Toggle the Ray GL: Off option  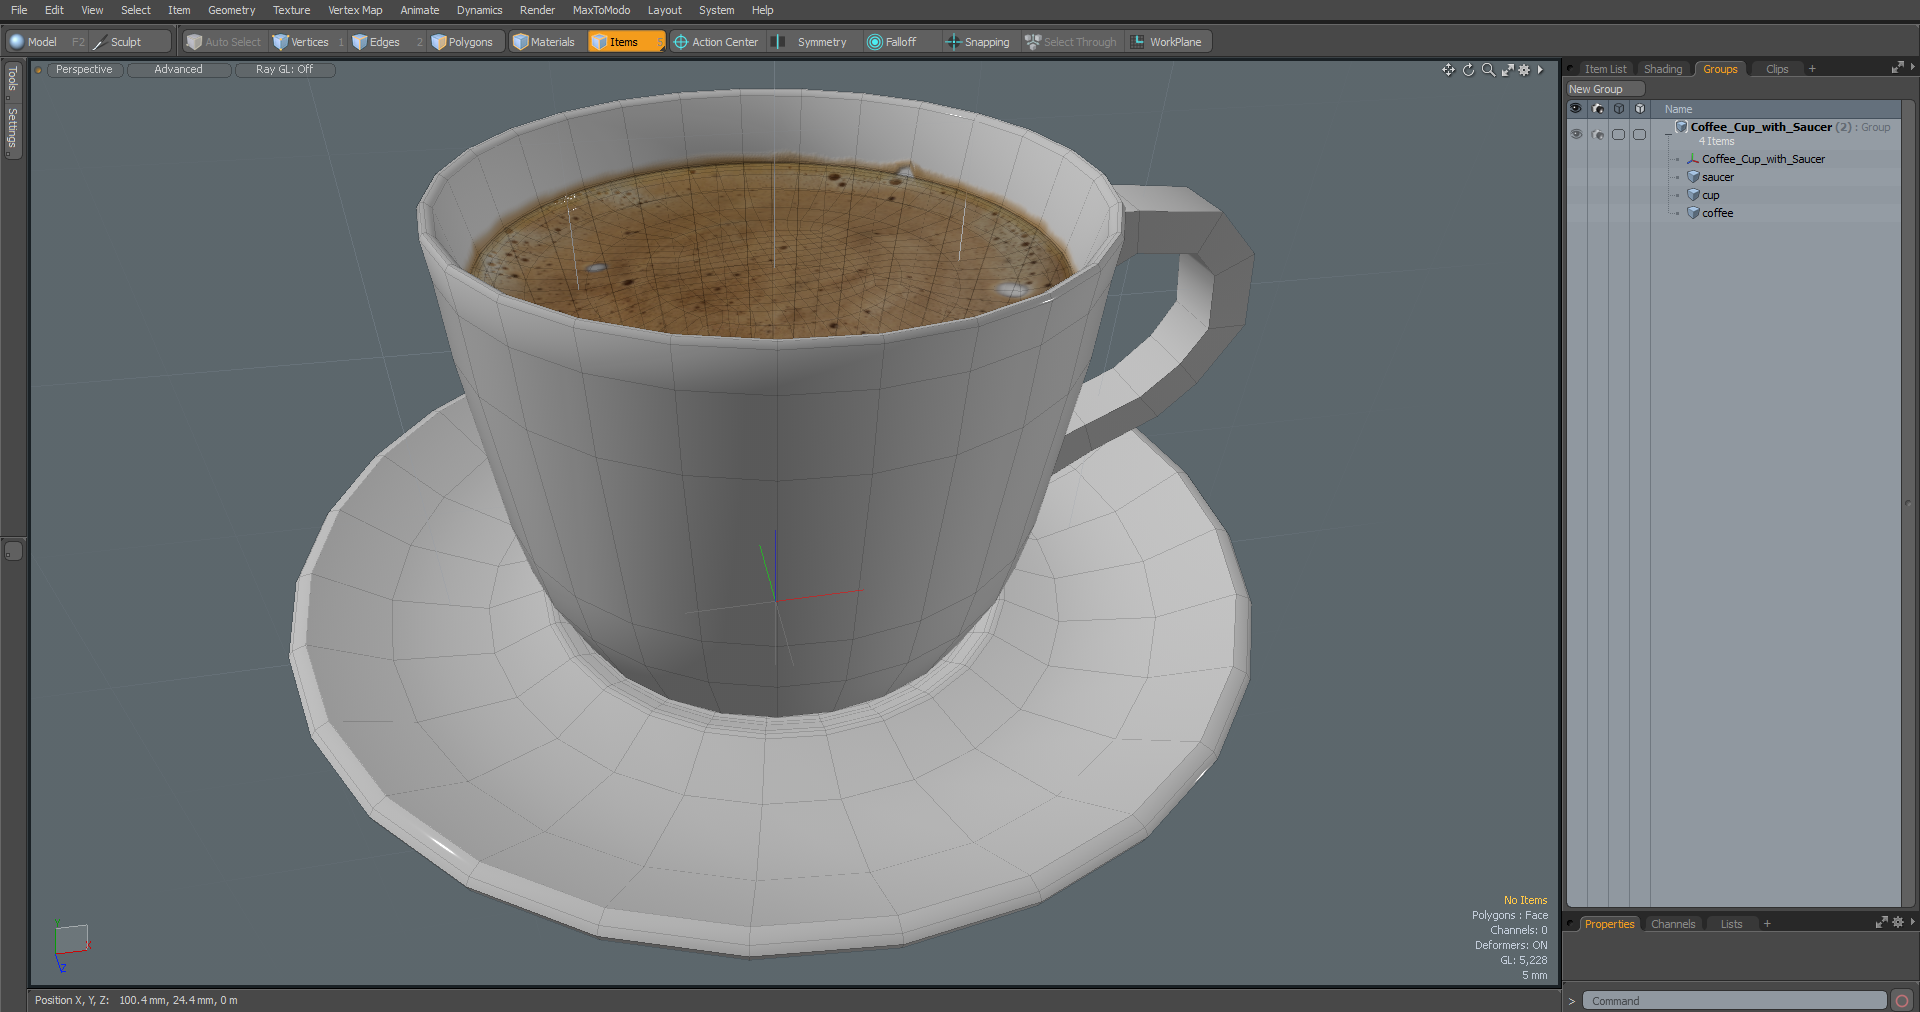point(284,70)
